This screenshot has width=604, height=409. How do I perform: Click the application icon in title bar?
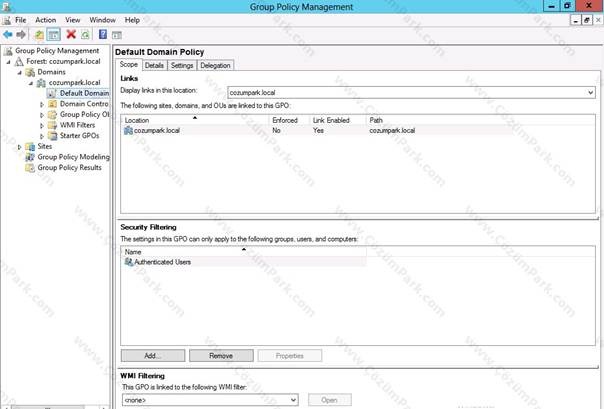(6, 6)
